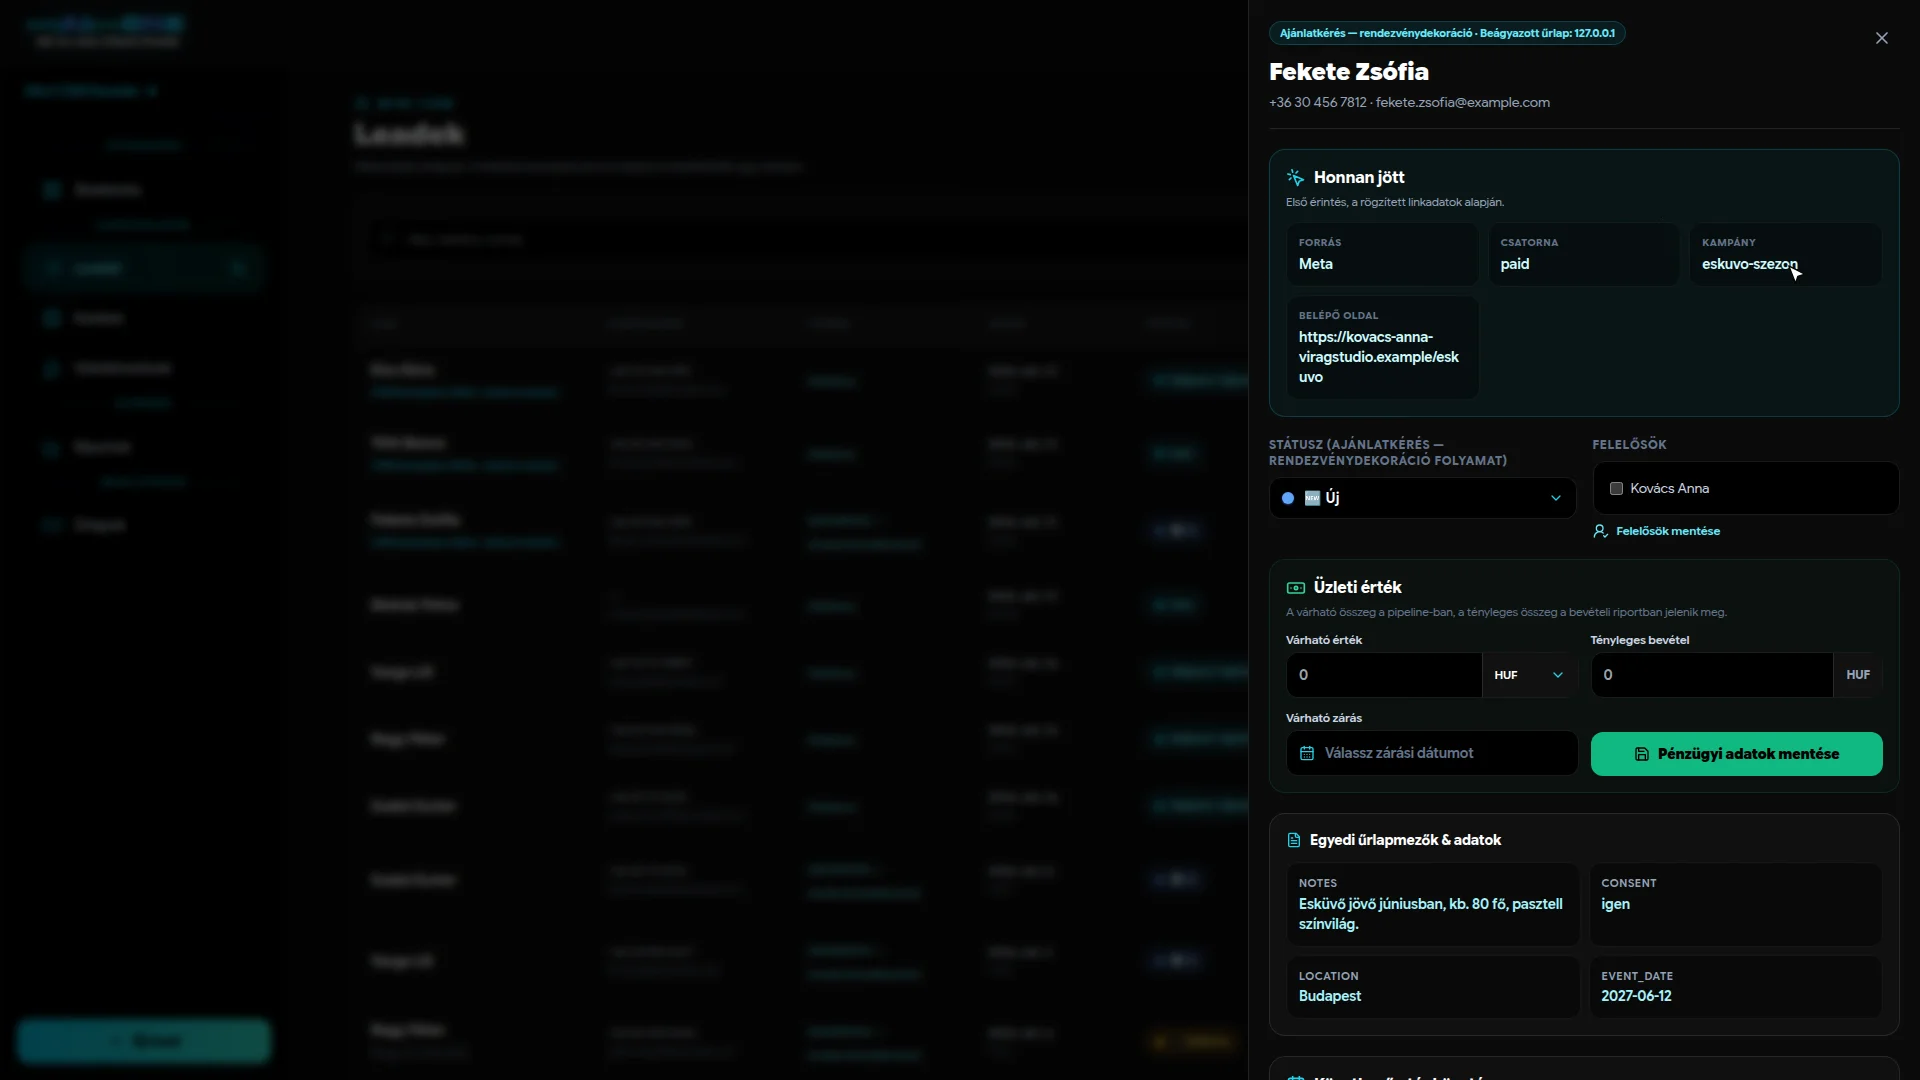Screen dimensions: 1920x1080
Task: Open the HUF currency dropdown for Várható érték
Action: click(1528, 675)
